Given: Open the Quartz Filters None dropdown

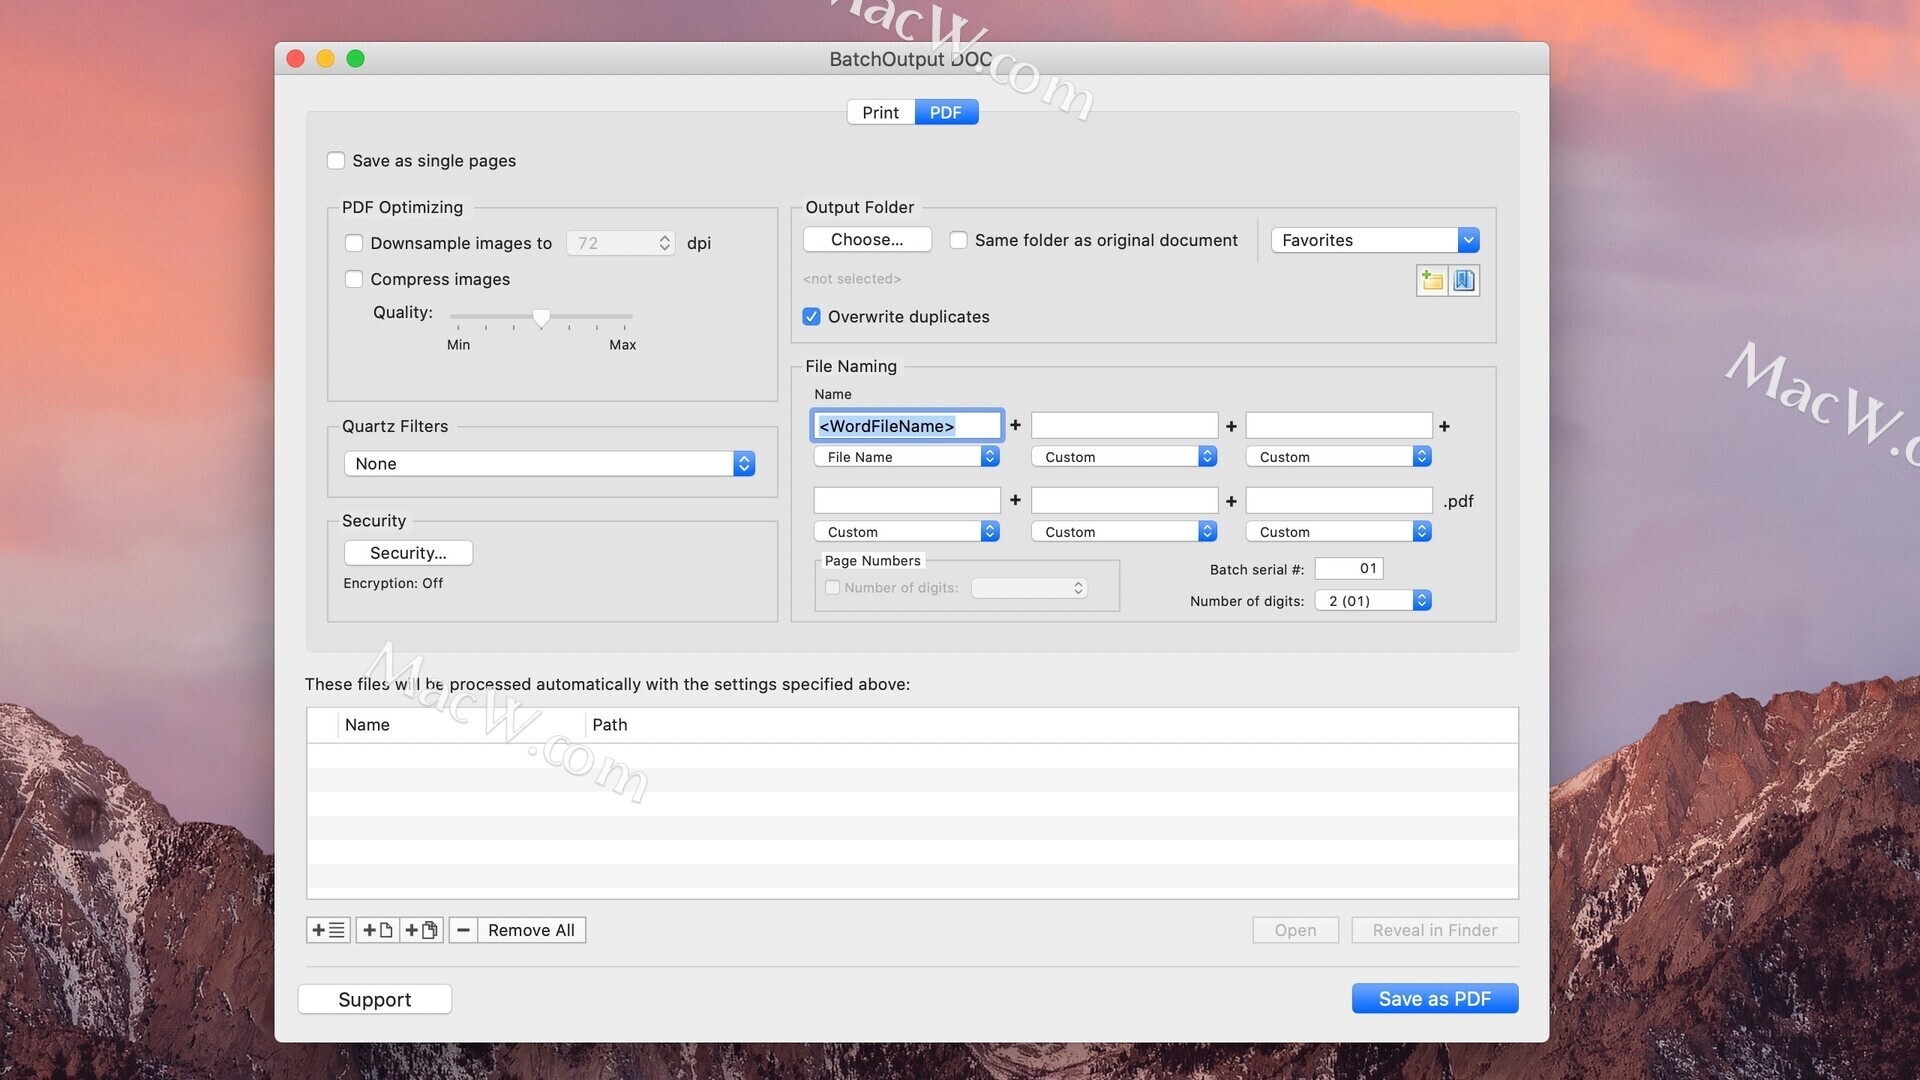Looking at the screenshot, I should pos(549,464).
